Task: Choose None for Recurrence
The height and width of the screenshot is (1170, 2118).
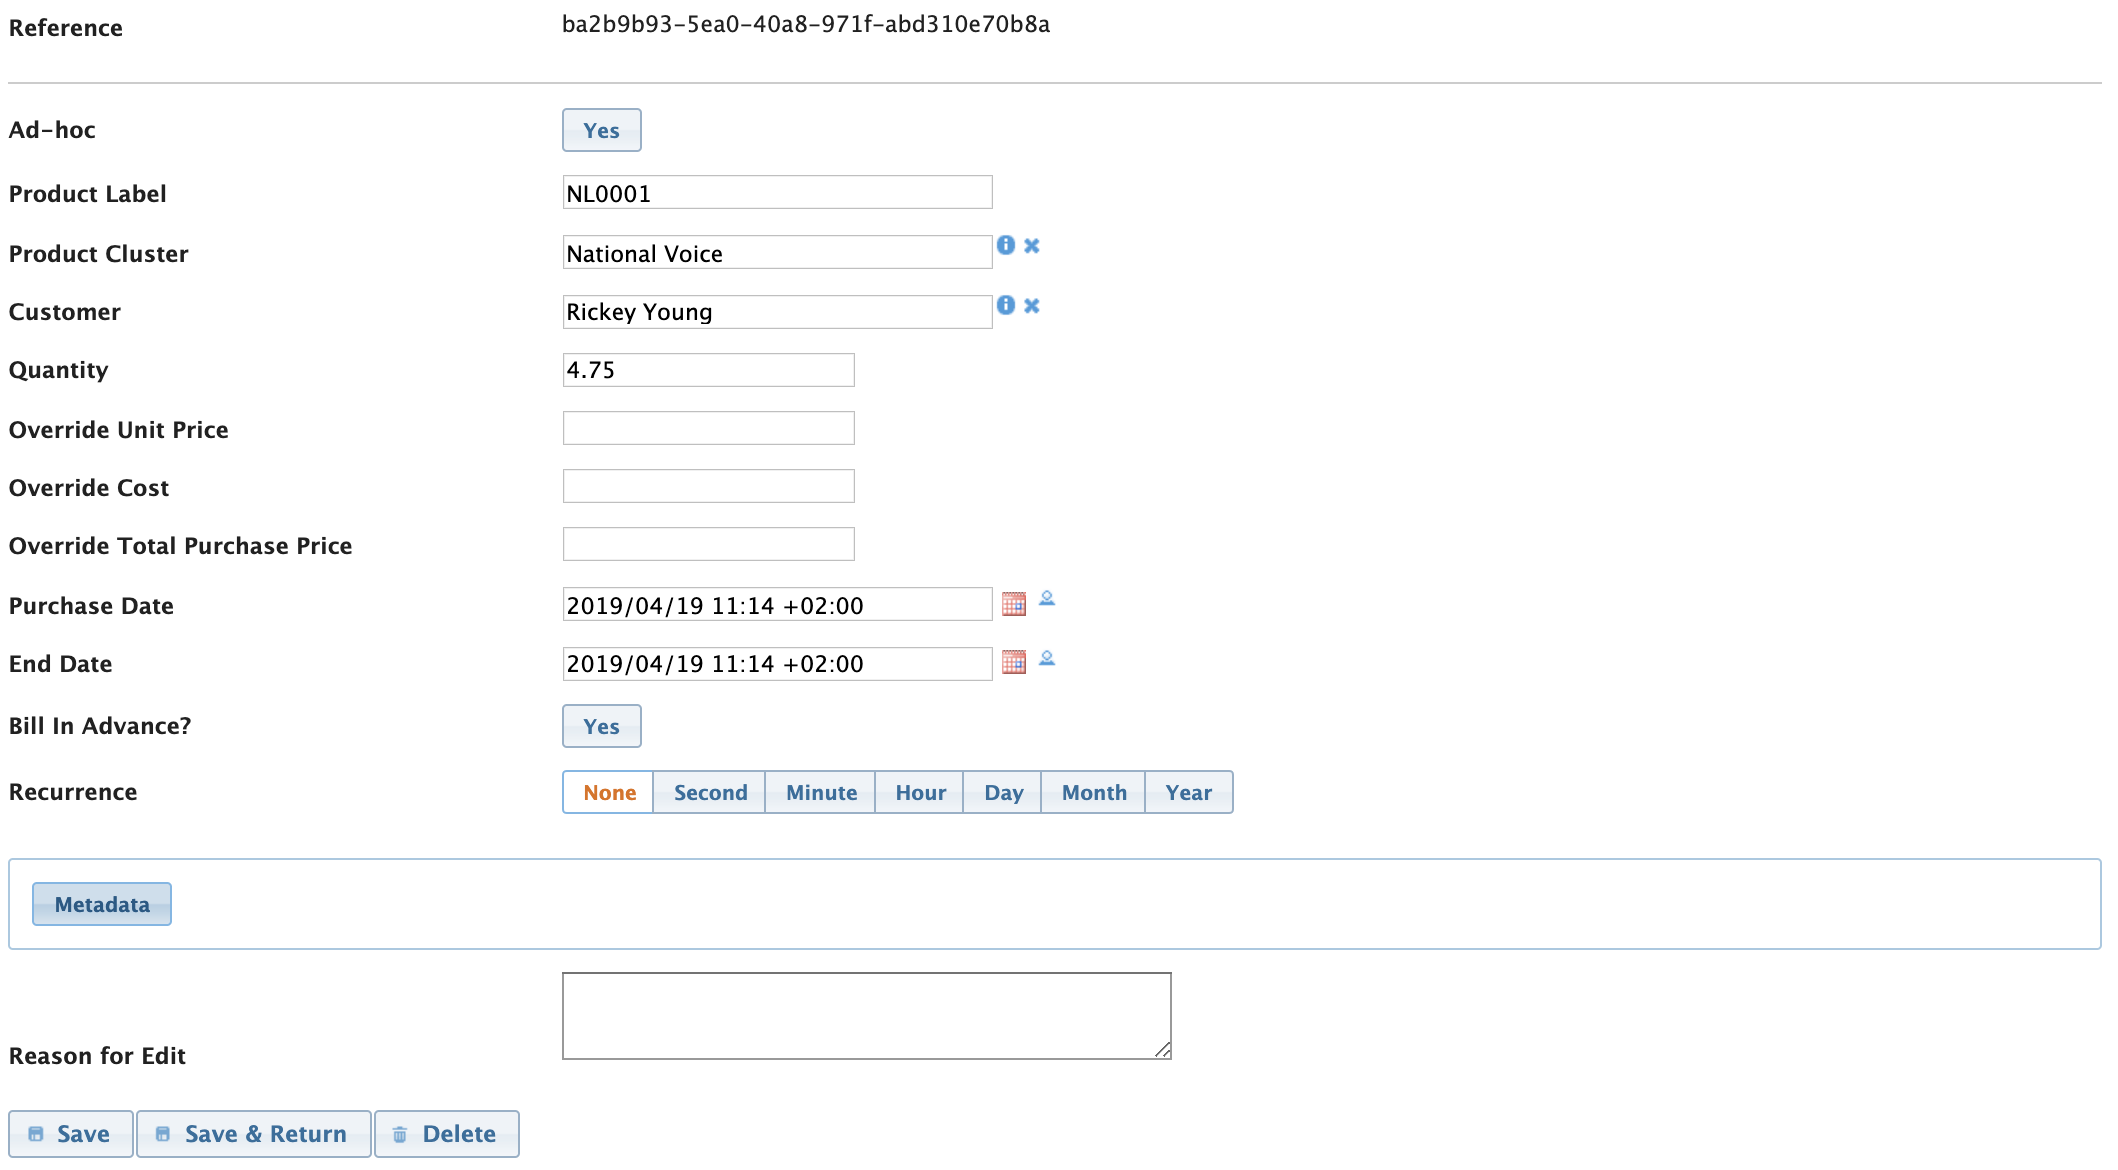Action: (609, 792)
